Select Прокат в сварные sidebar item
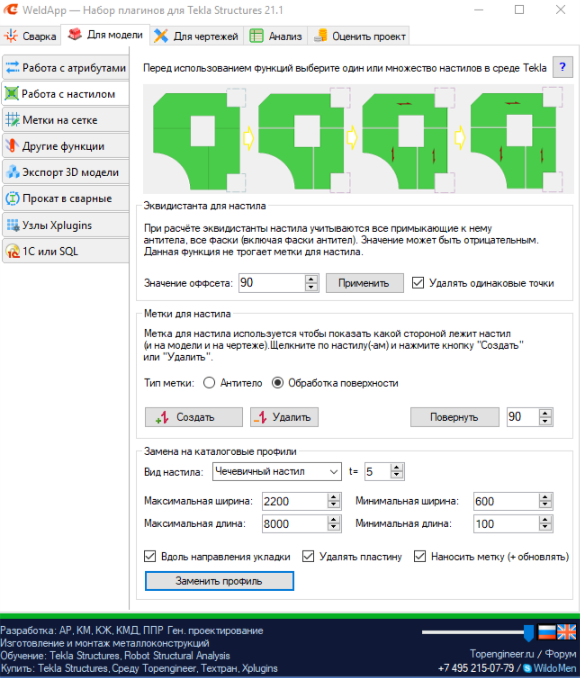580x678 pixels. [x=66, y=198]
